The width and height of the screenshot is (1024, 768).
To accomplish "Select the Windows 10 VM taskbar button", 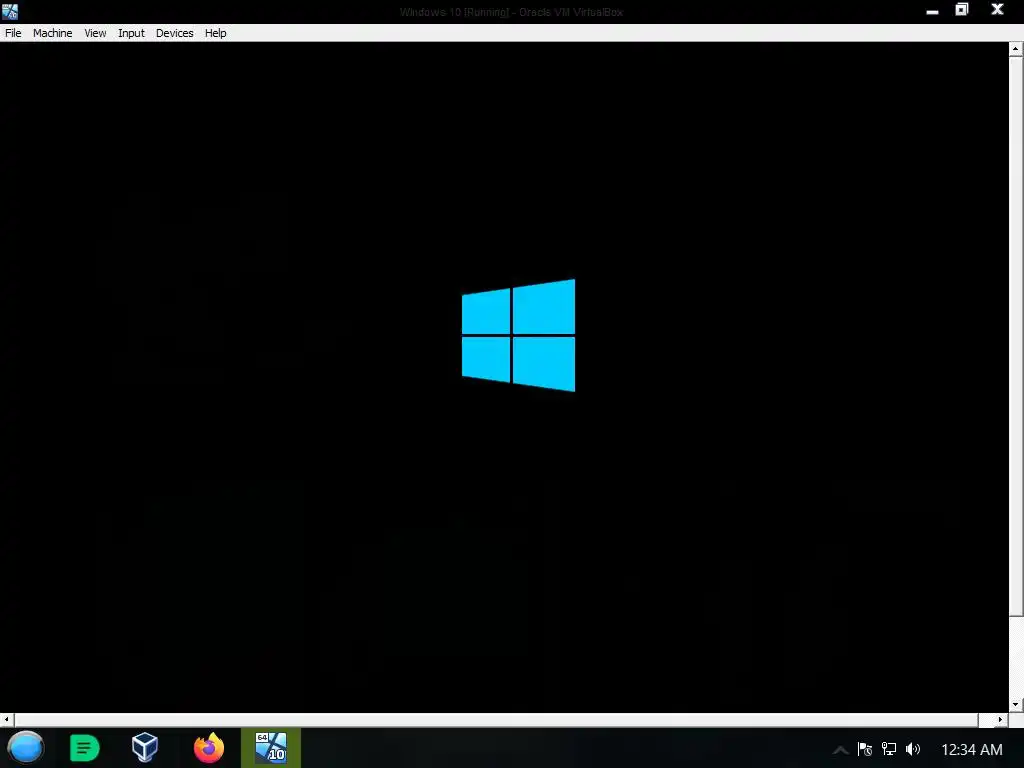I will point(271,748).
